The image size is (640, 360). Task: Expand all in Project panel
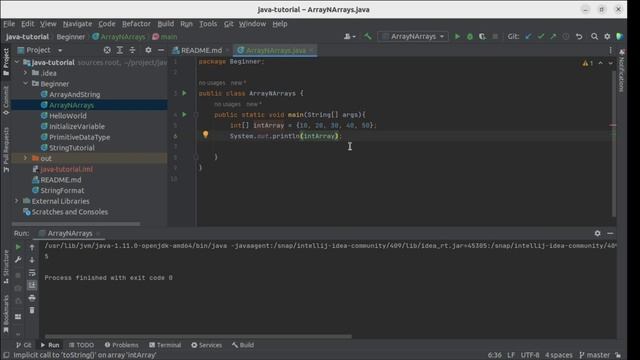pos(120,50)
